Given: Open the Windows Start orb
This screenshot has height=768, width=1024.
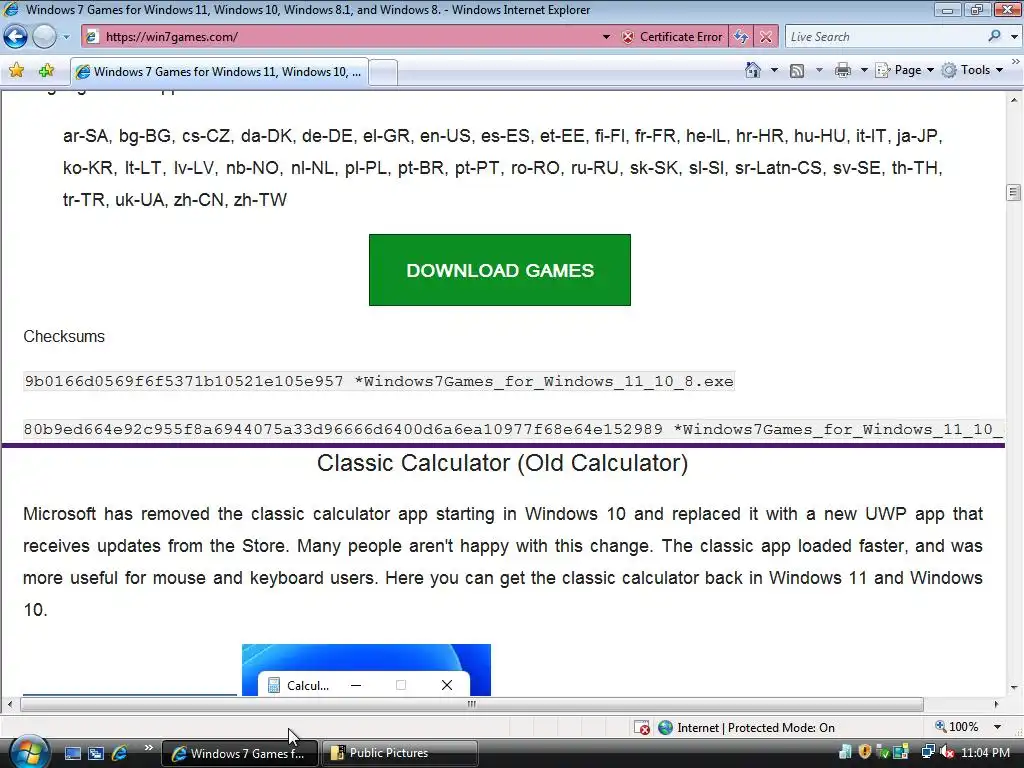Looking at the screenshot, I should pos(30,752).
